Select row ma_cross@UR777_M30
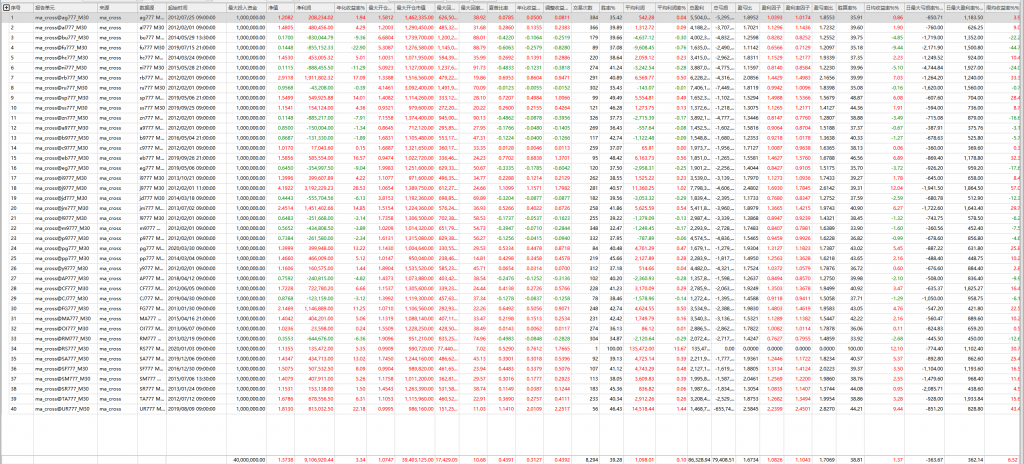The height and width of the screenshot is (464, 1024). click(62, 408)
